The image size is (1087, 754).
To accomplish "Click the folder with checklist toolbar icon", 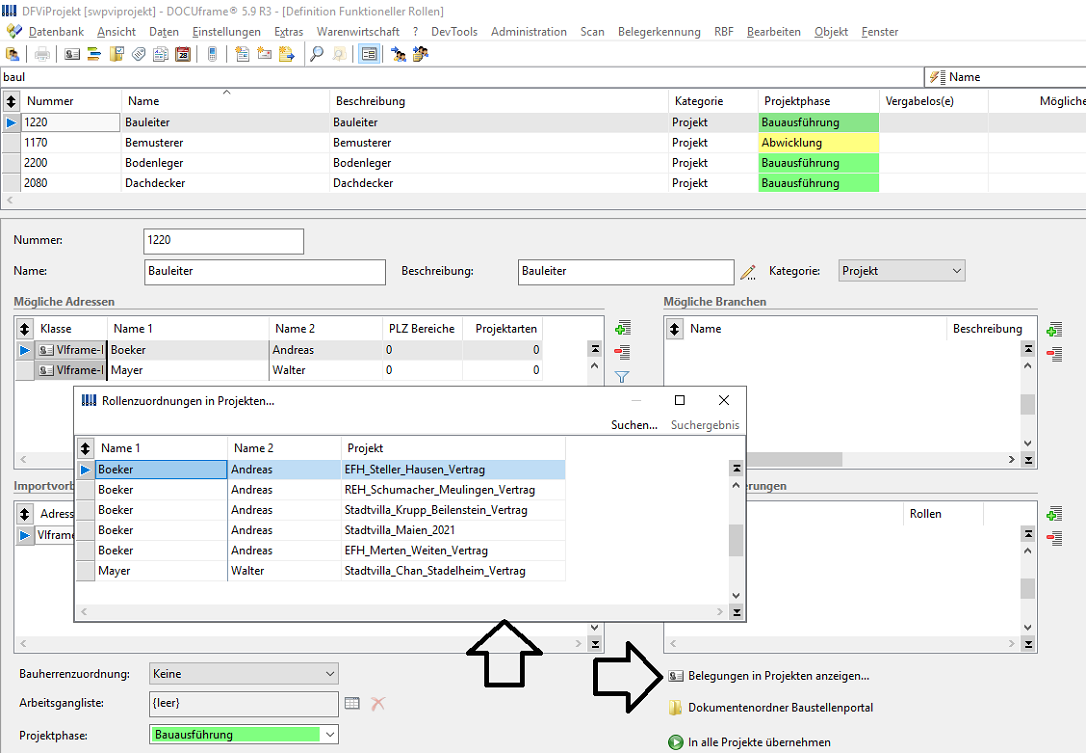I will tap(116, 54).
